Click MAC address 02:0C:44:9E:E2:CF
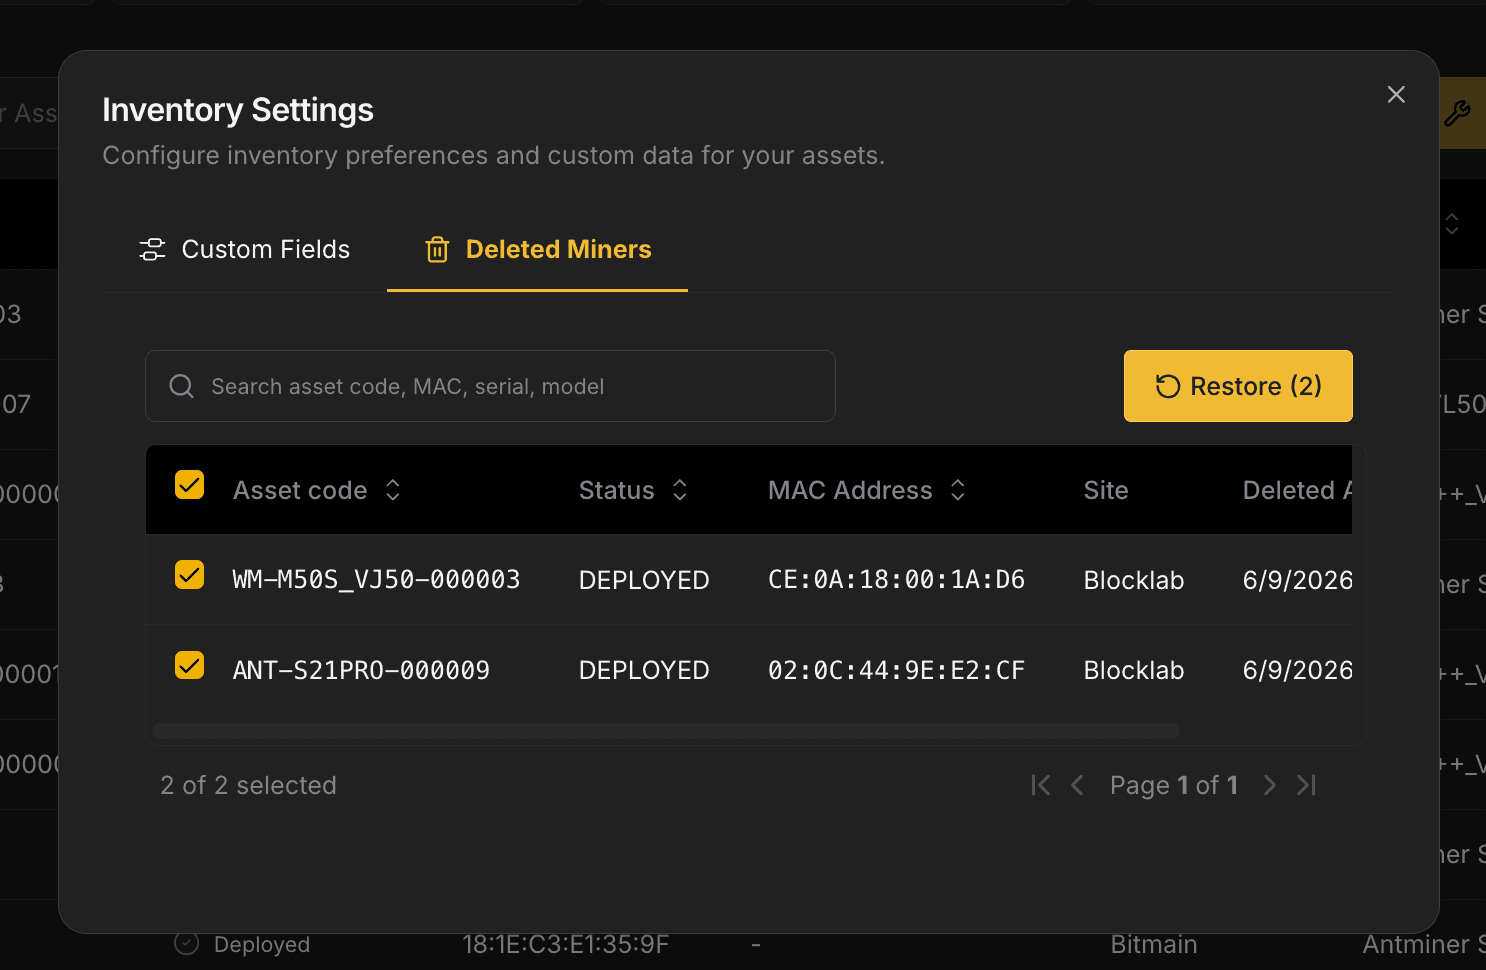1486x970 pixels. coord(896,670)
